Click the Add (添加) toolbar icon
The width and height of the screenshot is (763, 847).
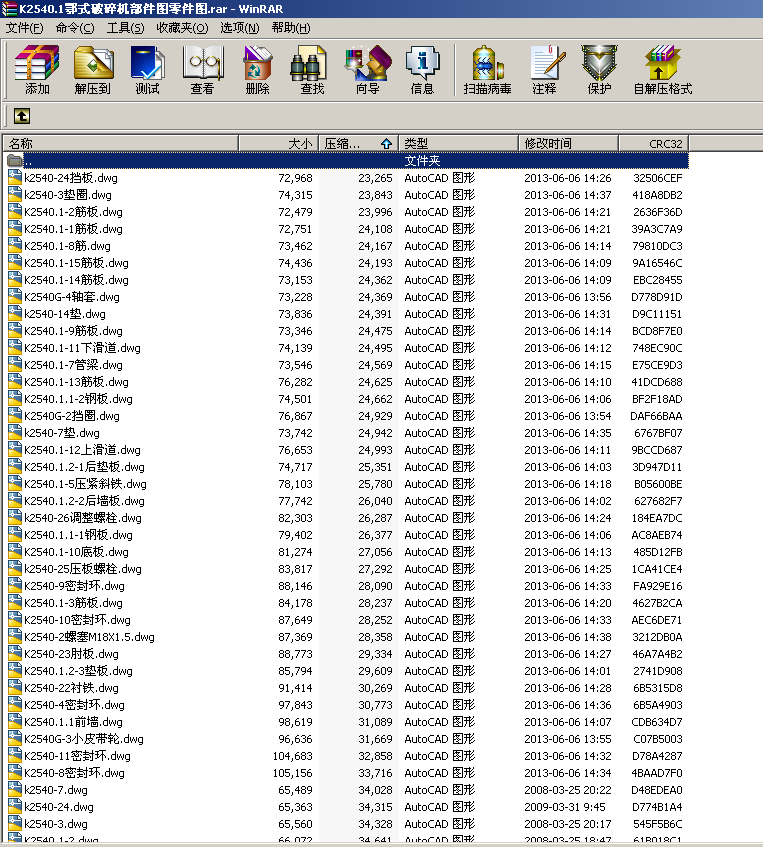37,69
